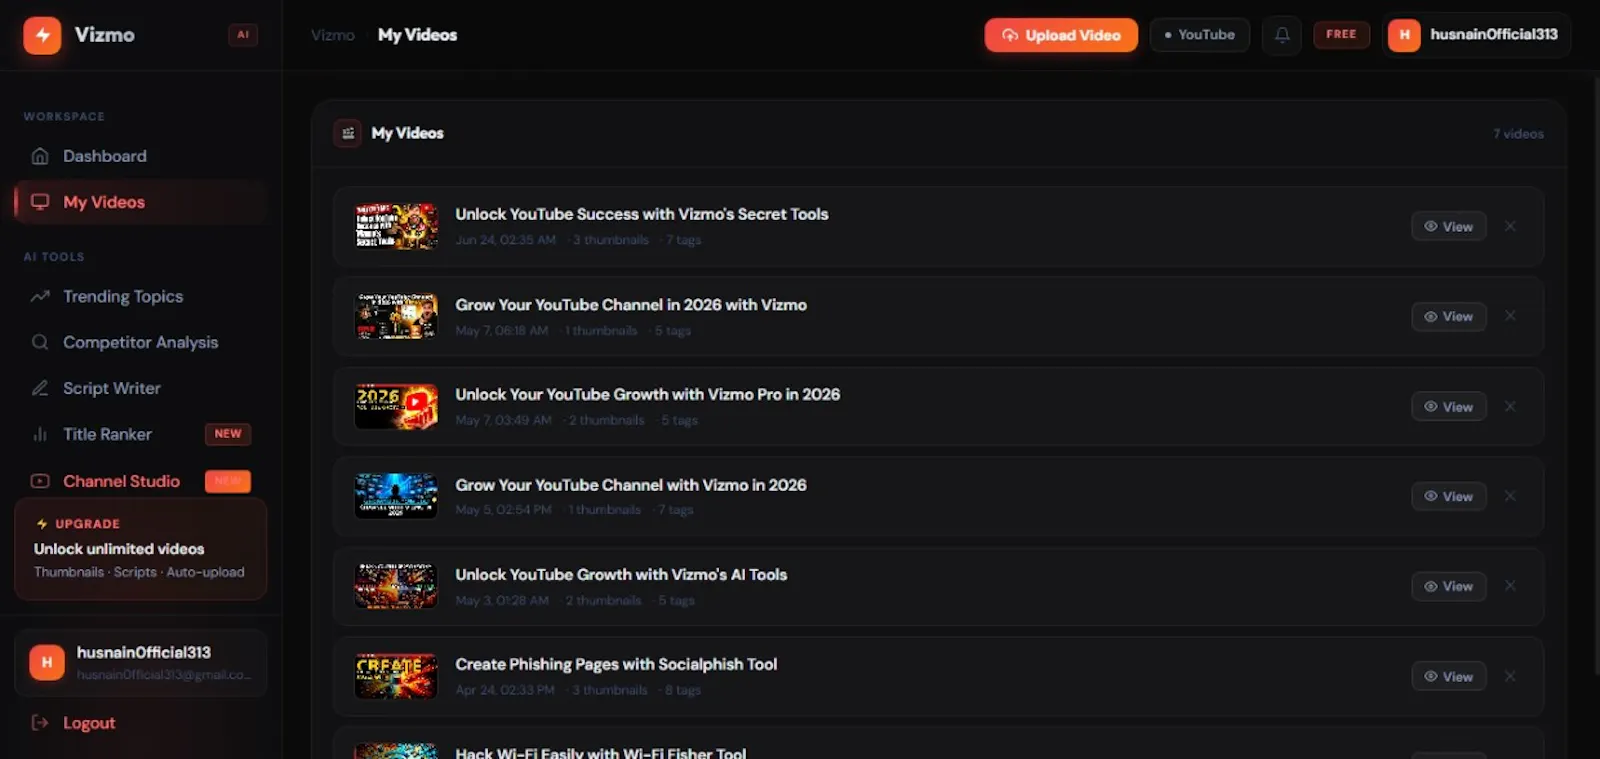This screenshot has width=1600, height=759.
Task: Open the CREATE thumbnail of Socialphish video
Action: click(x=396, y=676)
